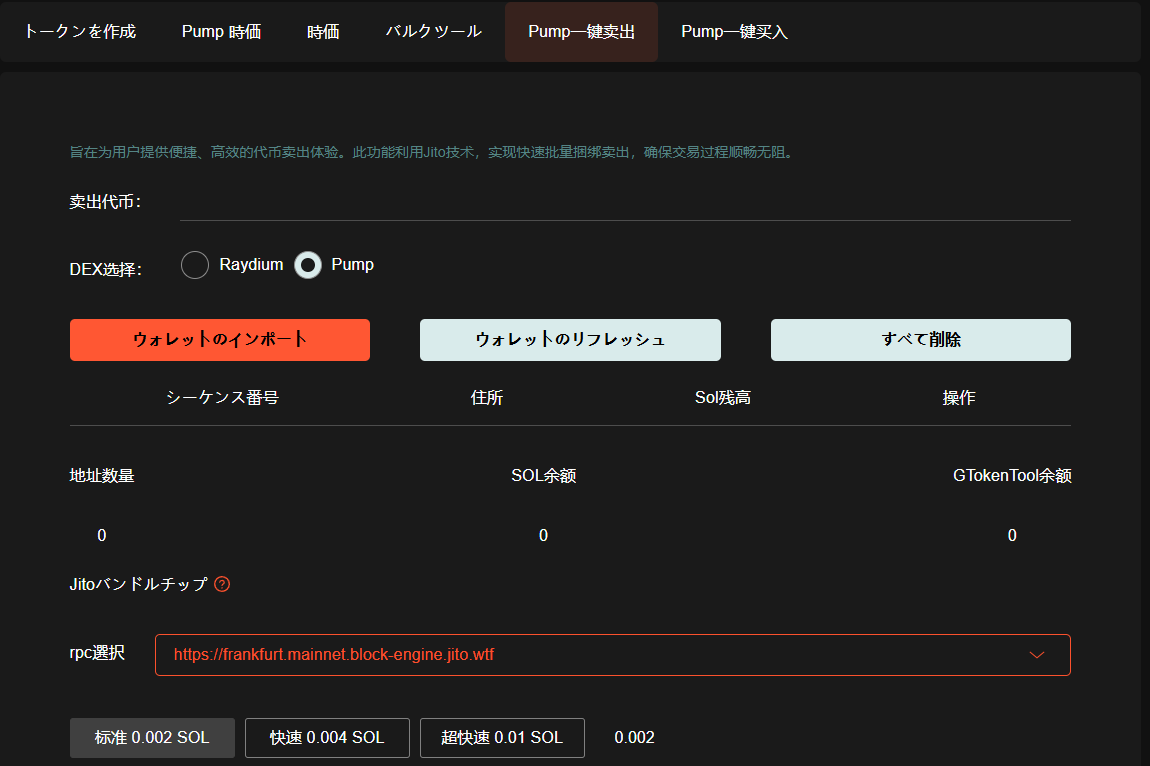Image resolution: width=1150 pixels, height=766 pixels.
Task: Select the Pump一键卖出 tab
Action: (x=581, y=32)
